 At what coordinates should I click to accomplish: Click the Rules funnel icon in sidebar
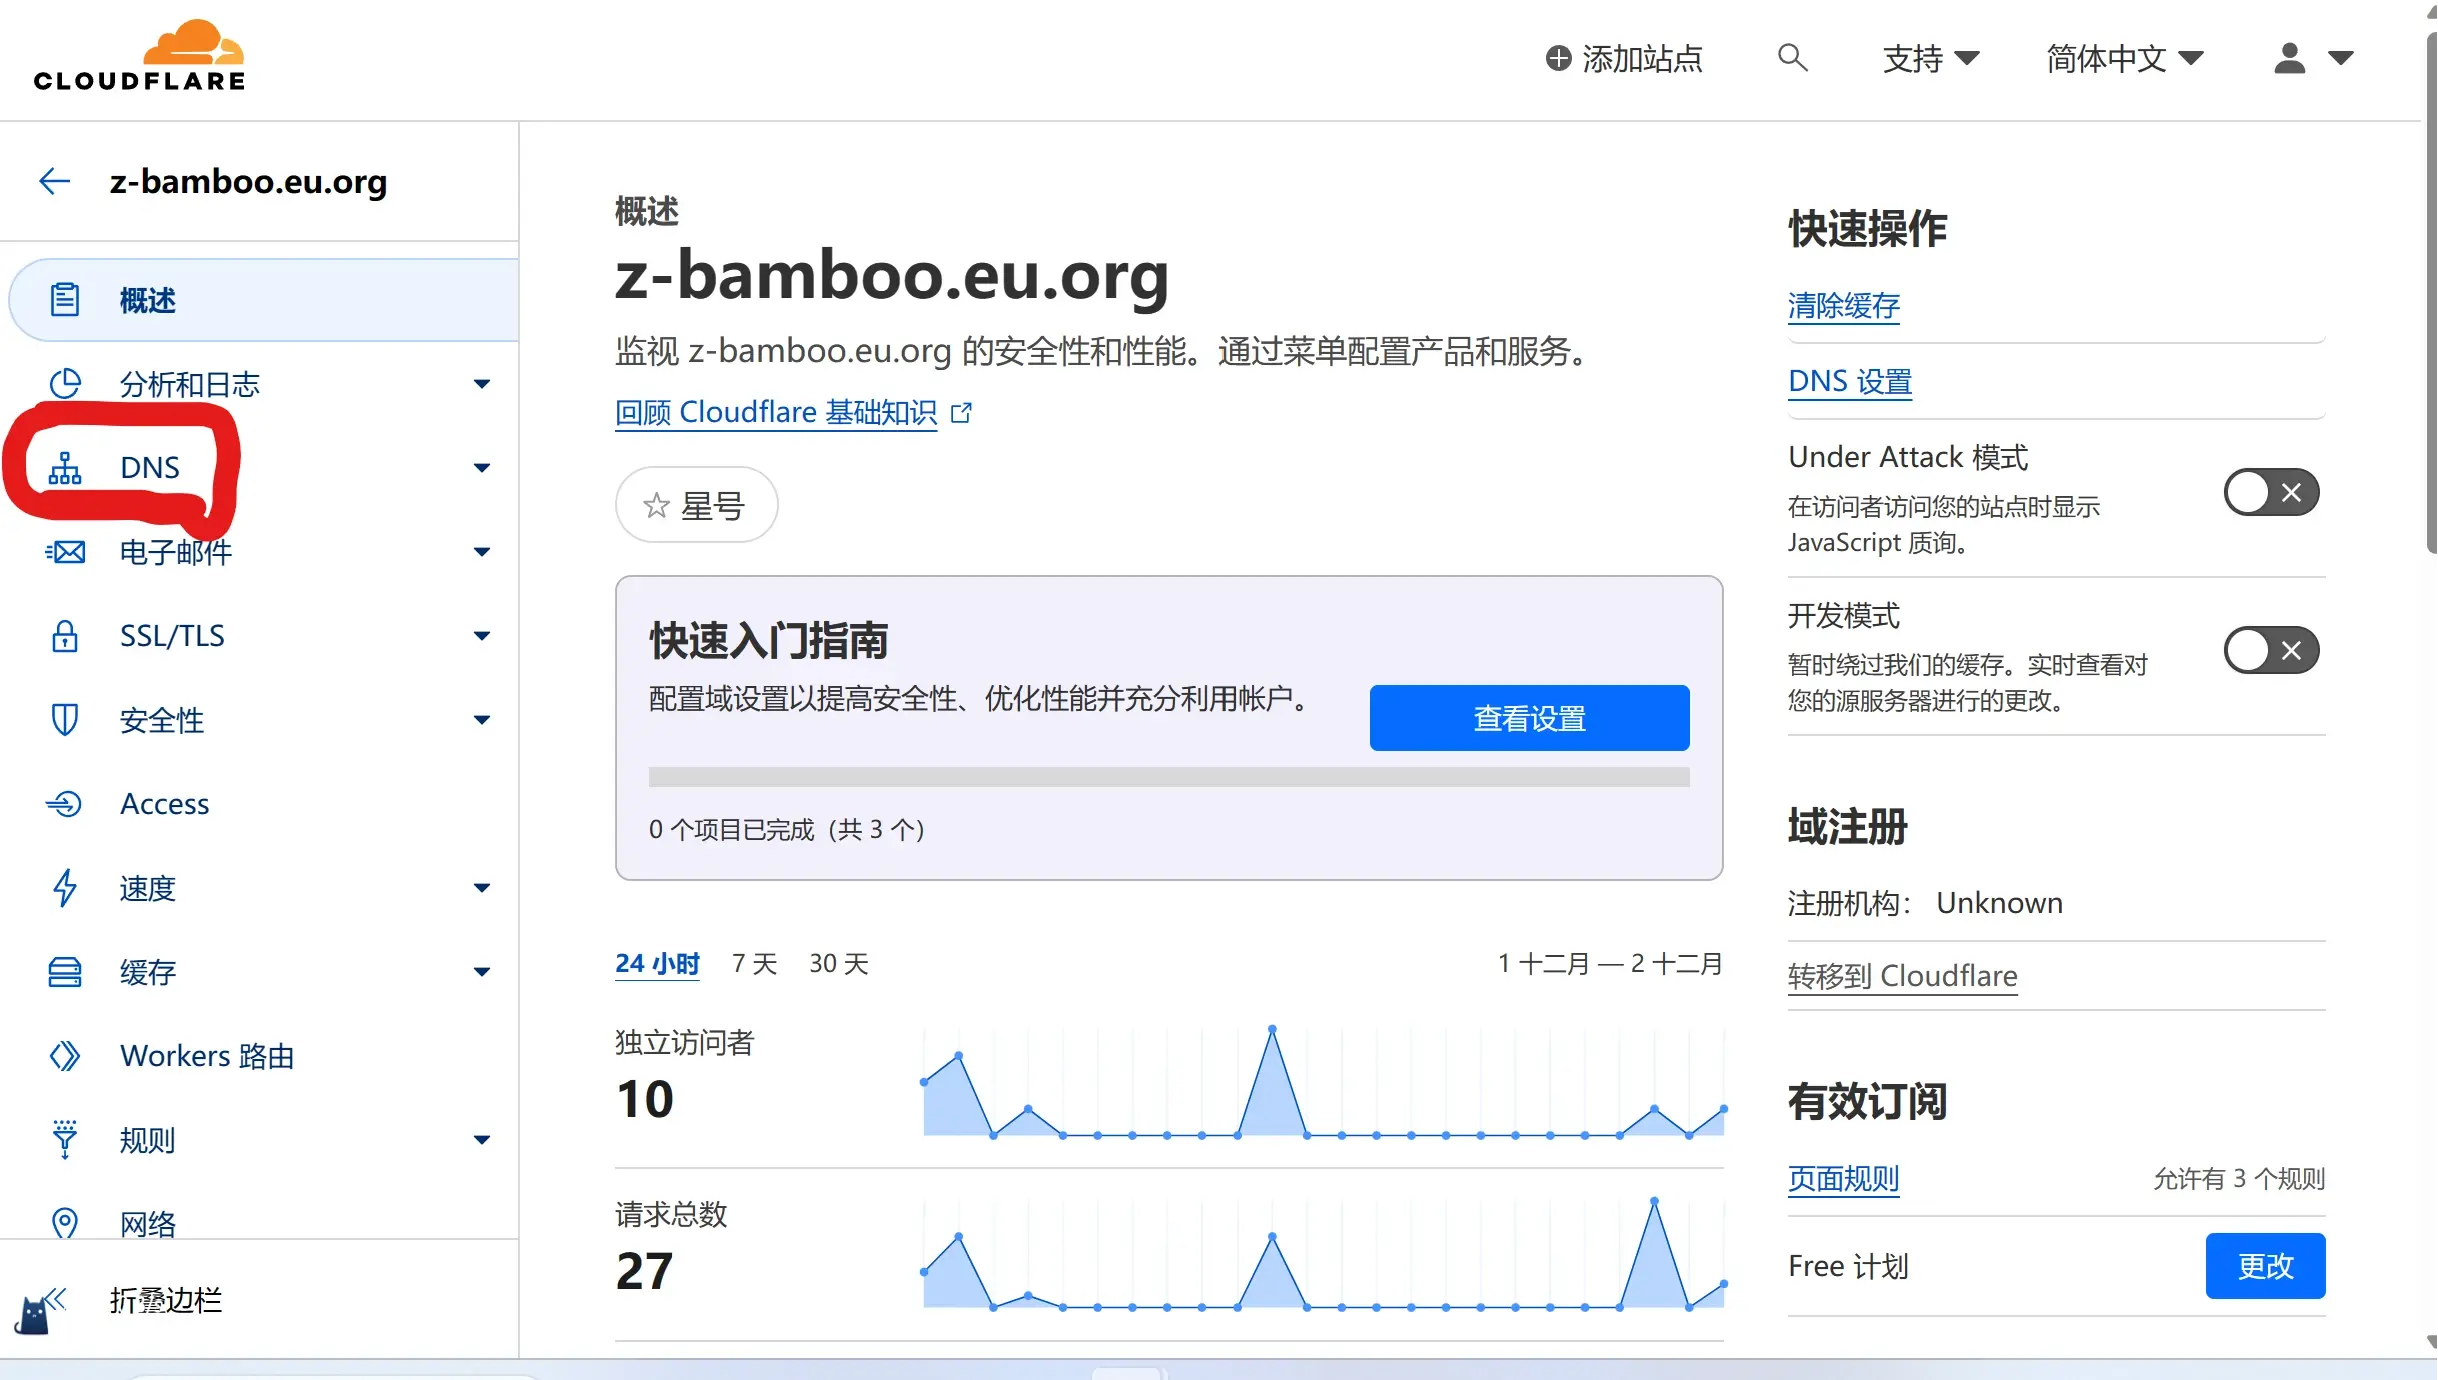coord(65,1139)
